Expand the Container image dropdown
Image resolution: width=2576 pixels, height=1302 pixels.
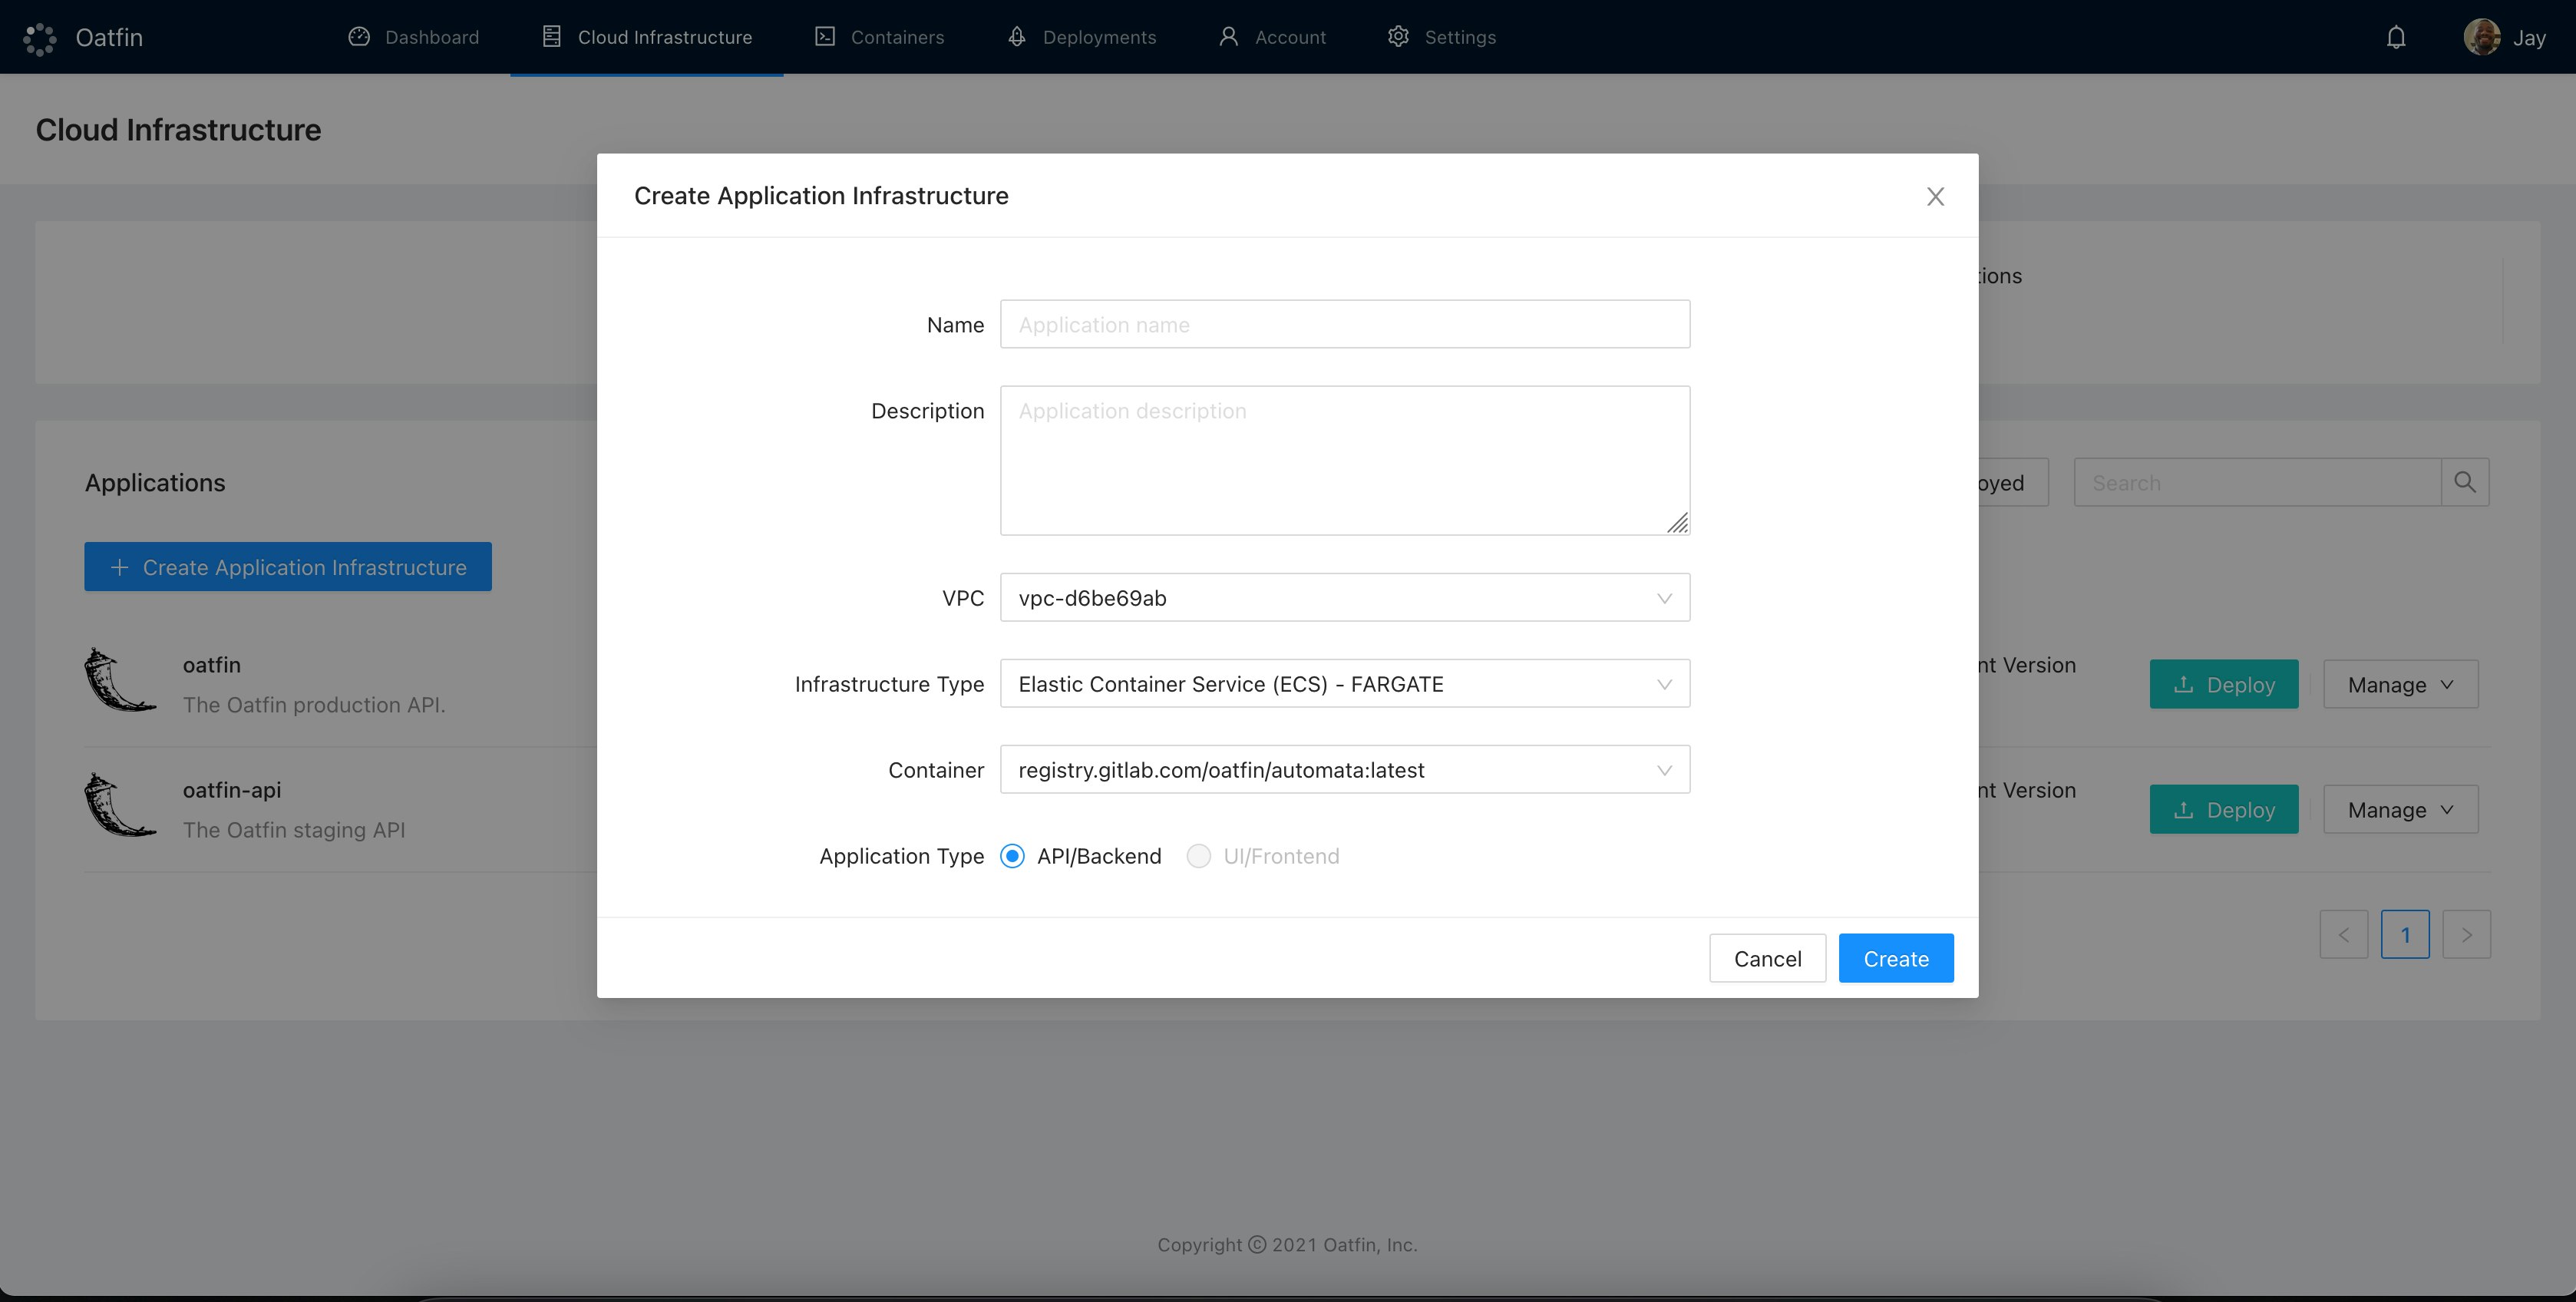1344,770
